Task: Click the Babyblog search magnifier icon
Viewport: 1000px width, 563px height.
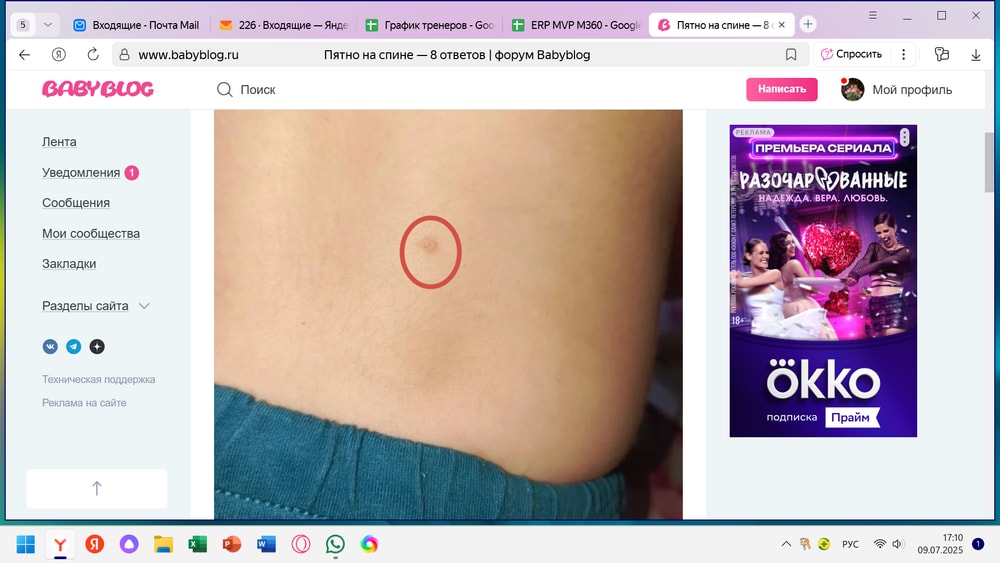Action: click(x=225, y=90)
